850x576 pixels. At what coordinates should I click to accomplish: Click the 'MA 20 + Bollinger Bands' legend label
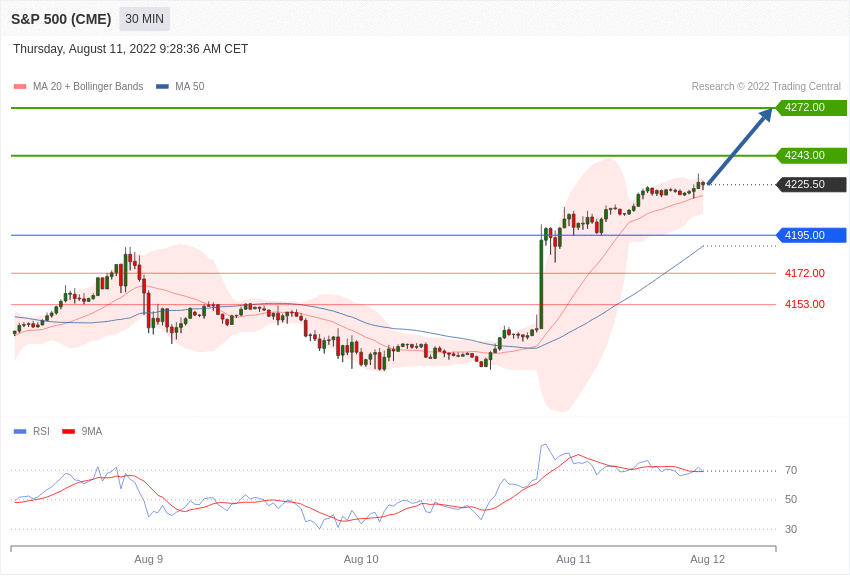(88, 87)
